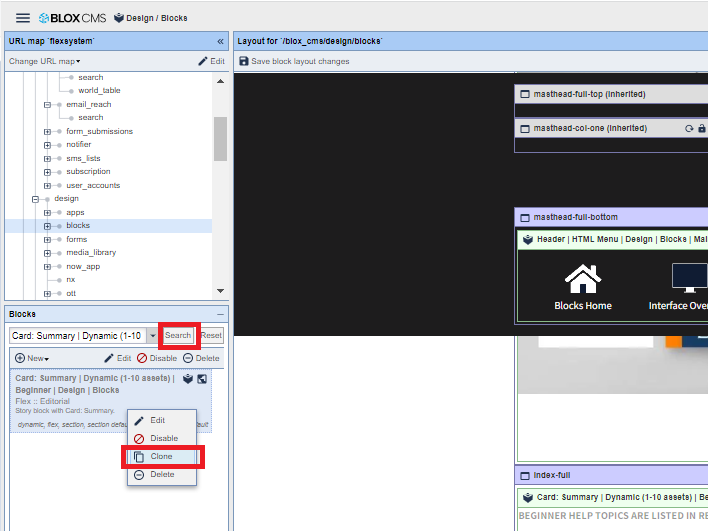This screenshot has width=708, height=531.
Task: Click the Blocks Home house icon
Action: [x=583, y=278]
